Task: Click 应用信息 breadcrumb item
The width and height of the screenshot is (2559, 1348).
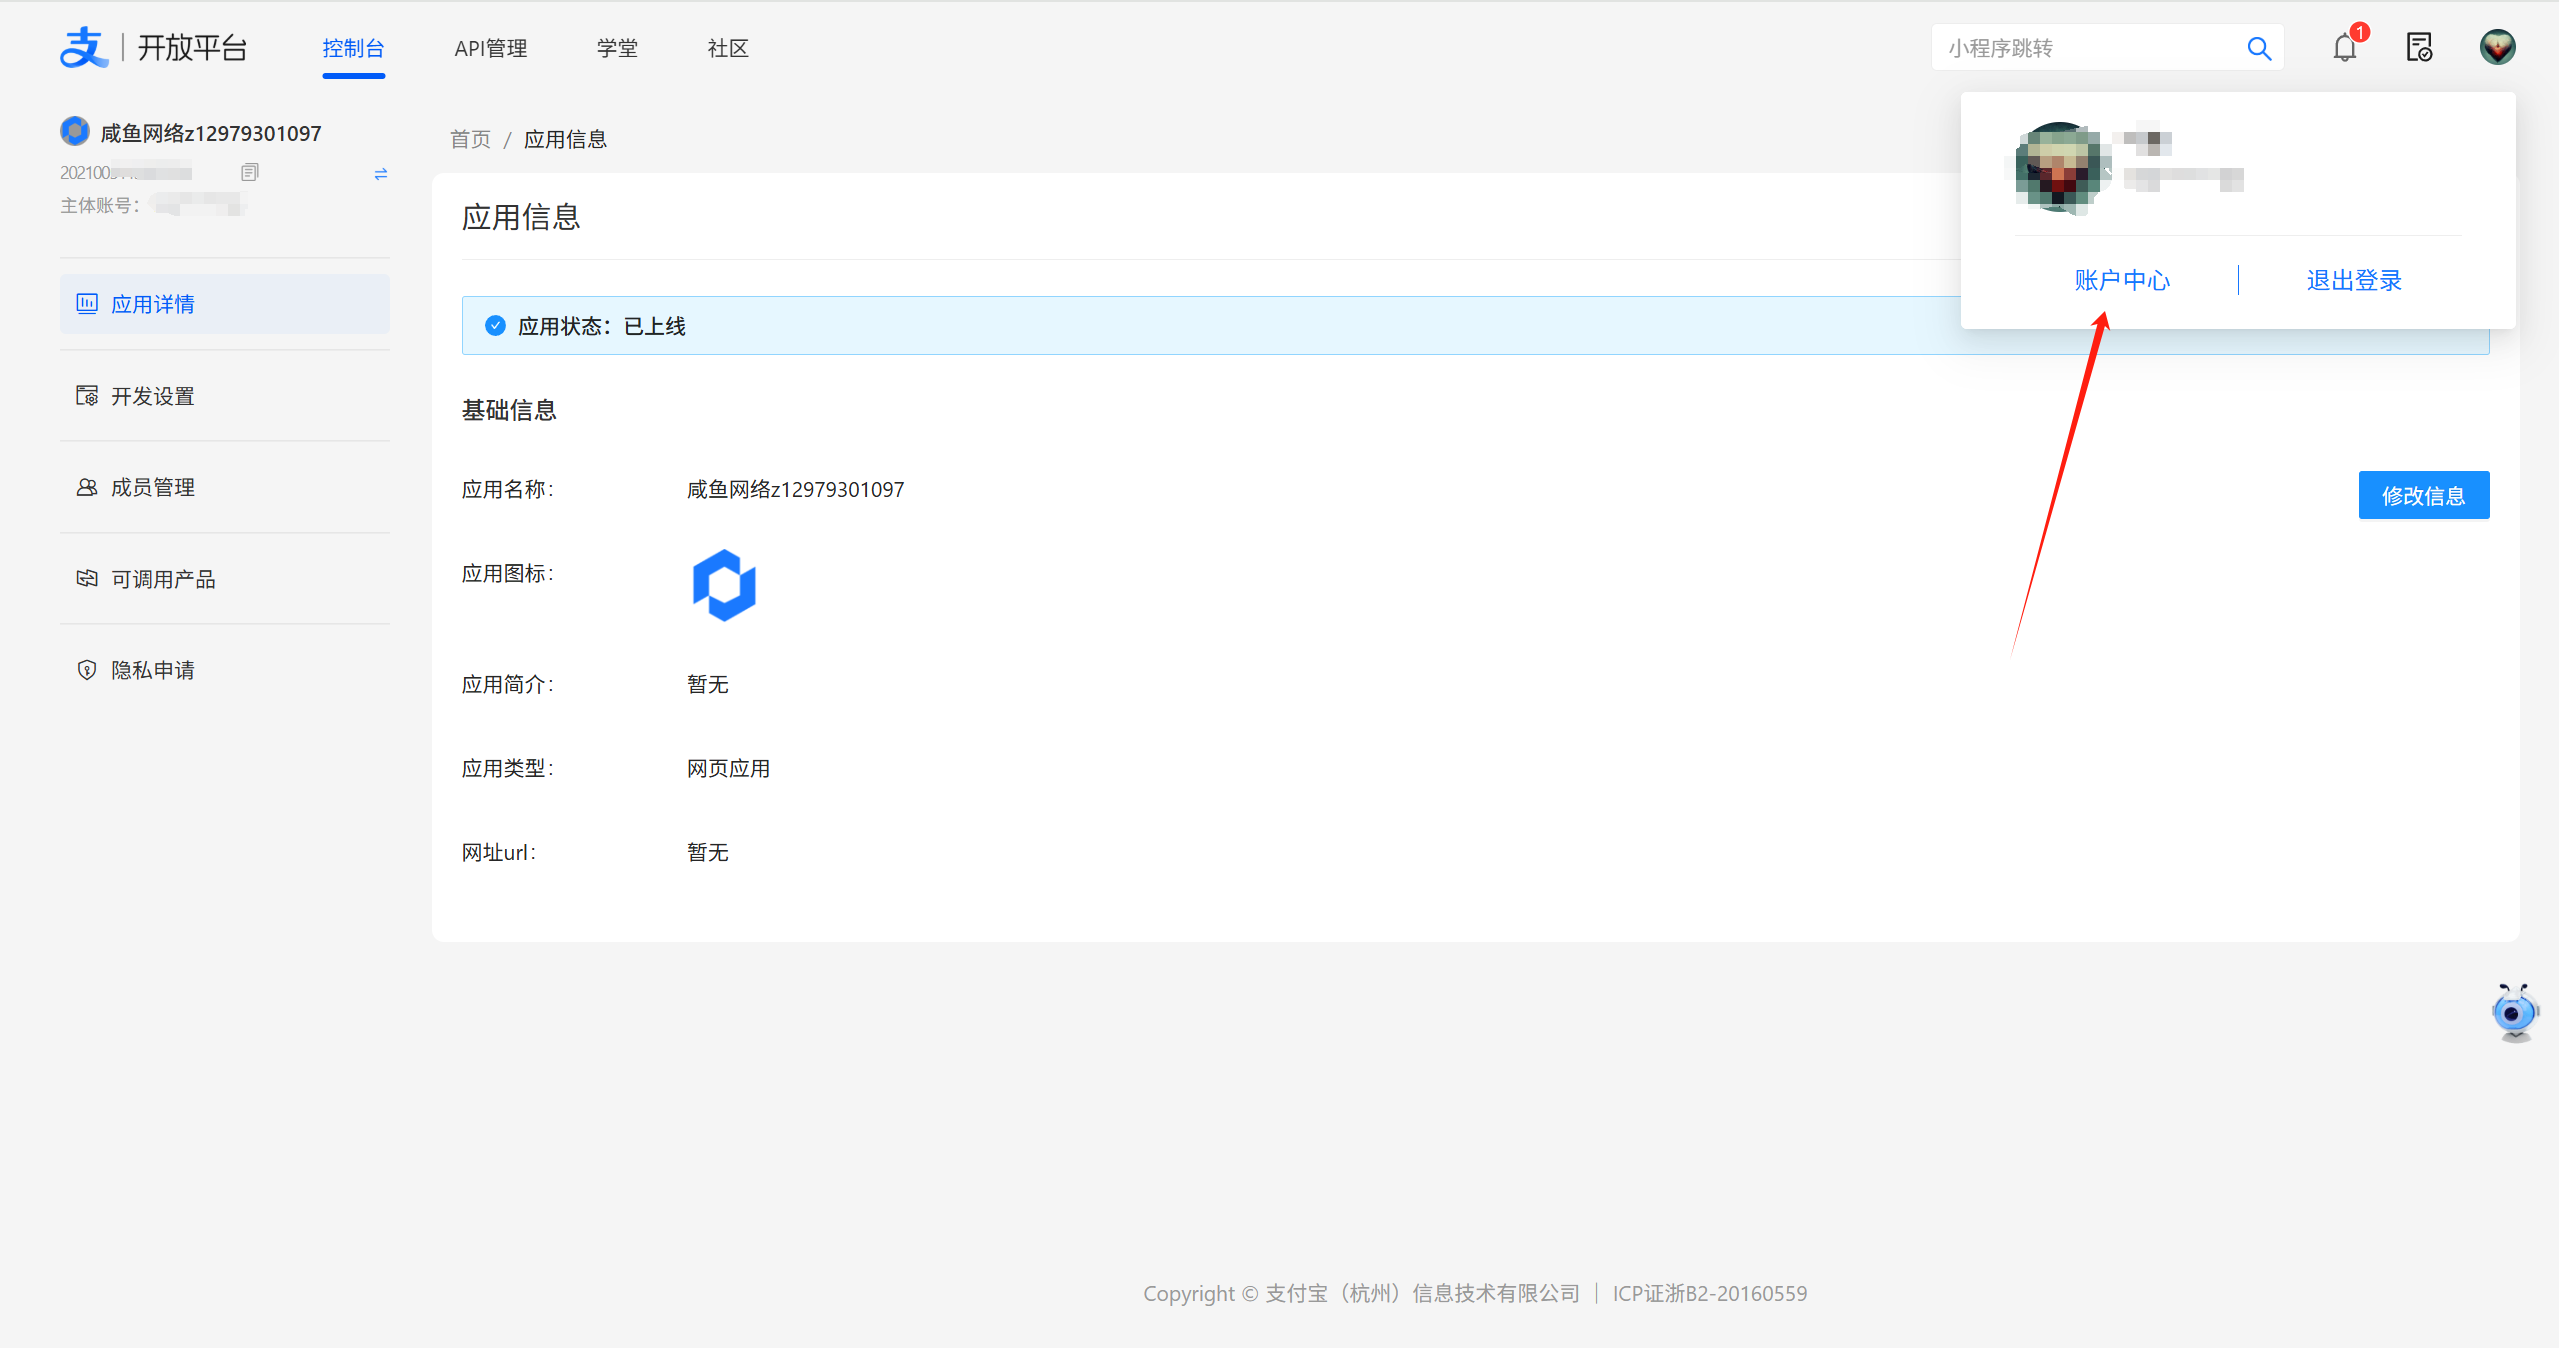Action: (566, 139)
